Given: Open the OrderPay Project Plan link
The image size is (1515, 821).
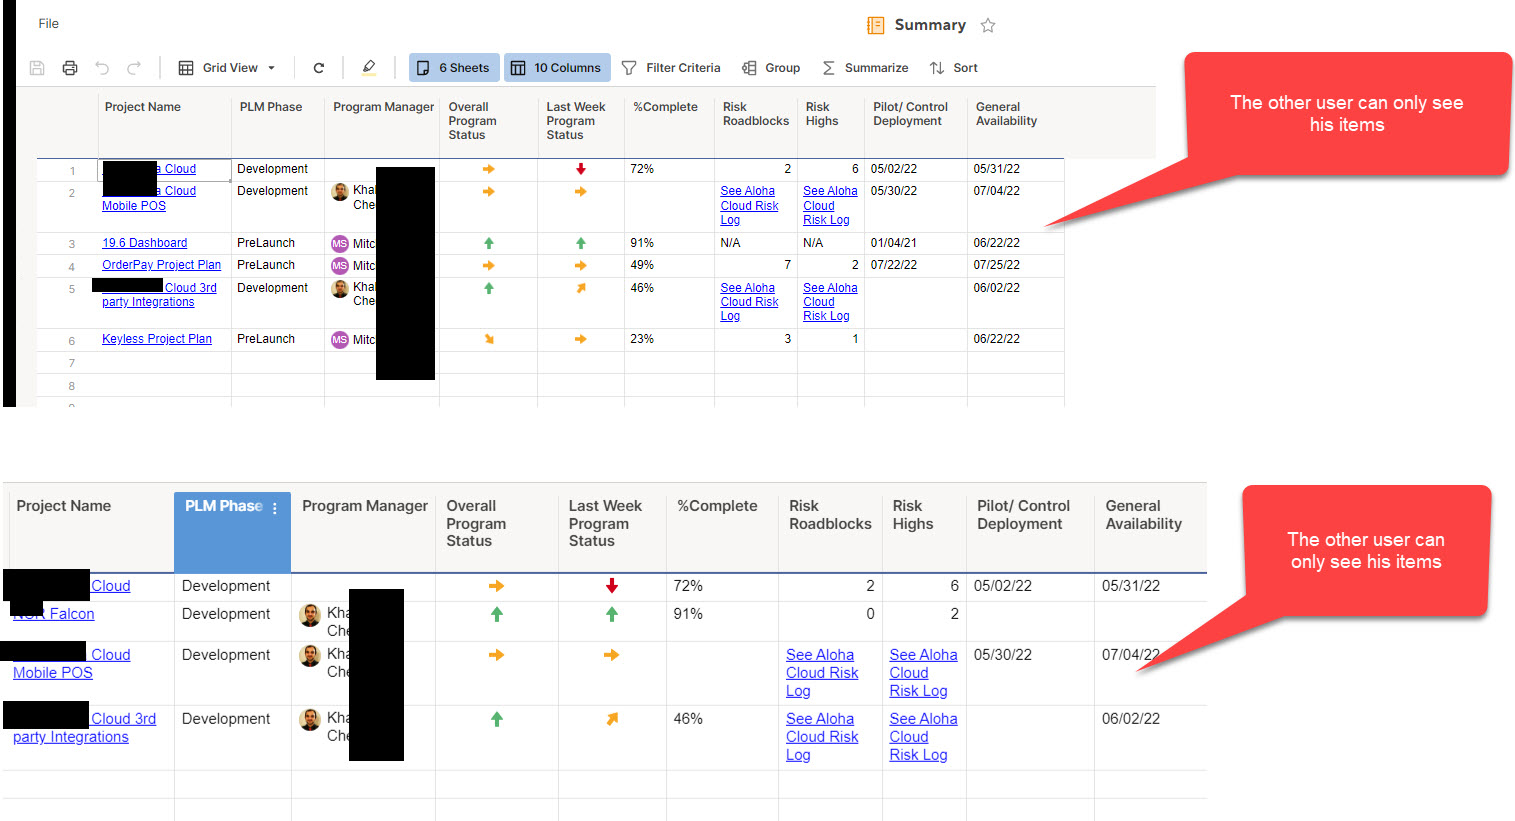Looking at the screenshot, I should tap(161, 264).
